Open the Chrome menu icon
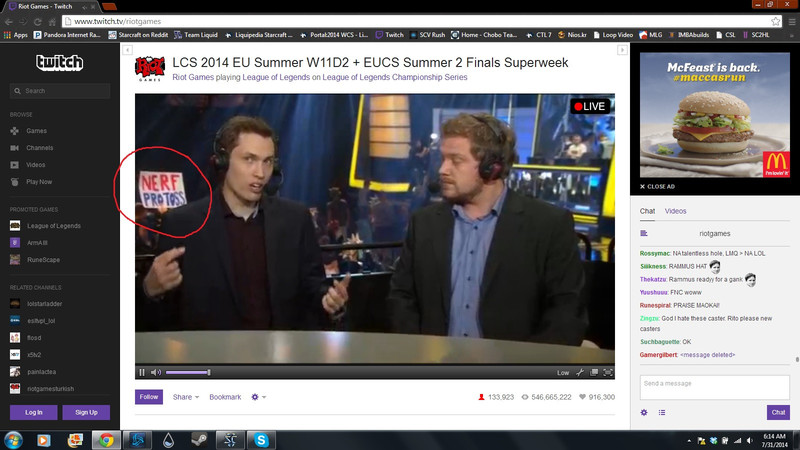Image resolution: width=800 pixels, height=450 pixels. click(792, 21)
